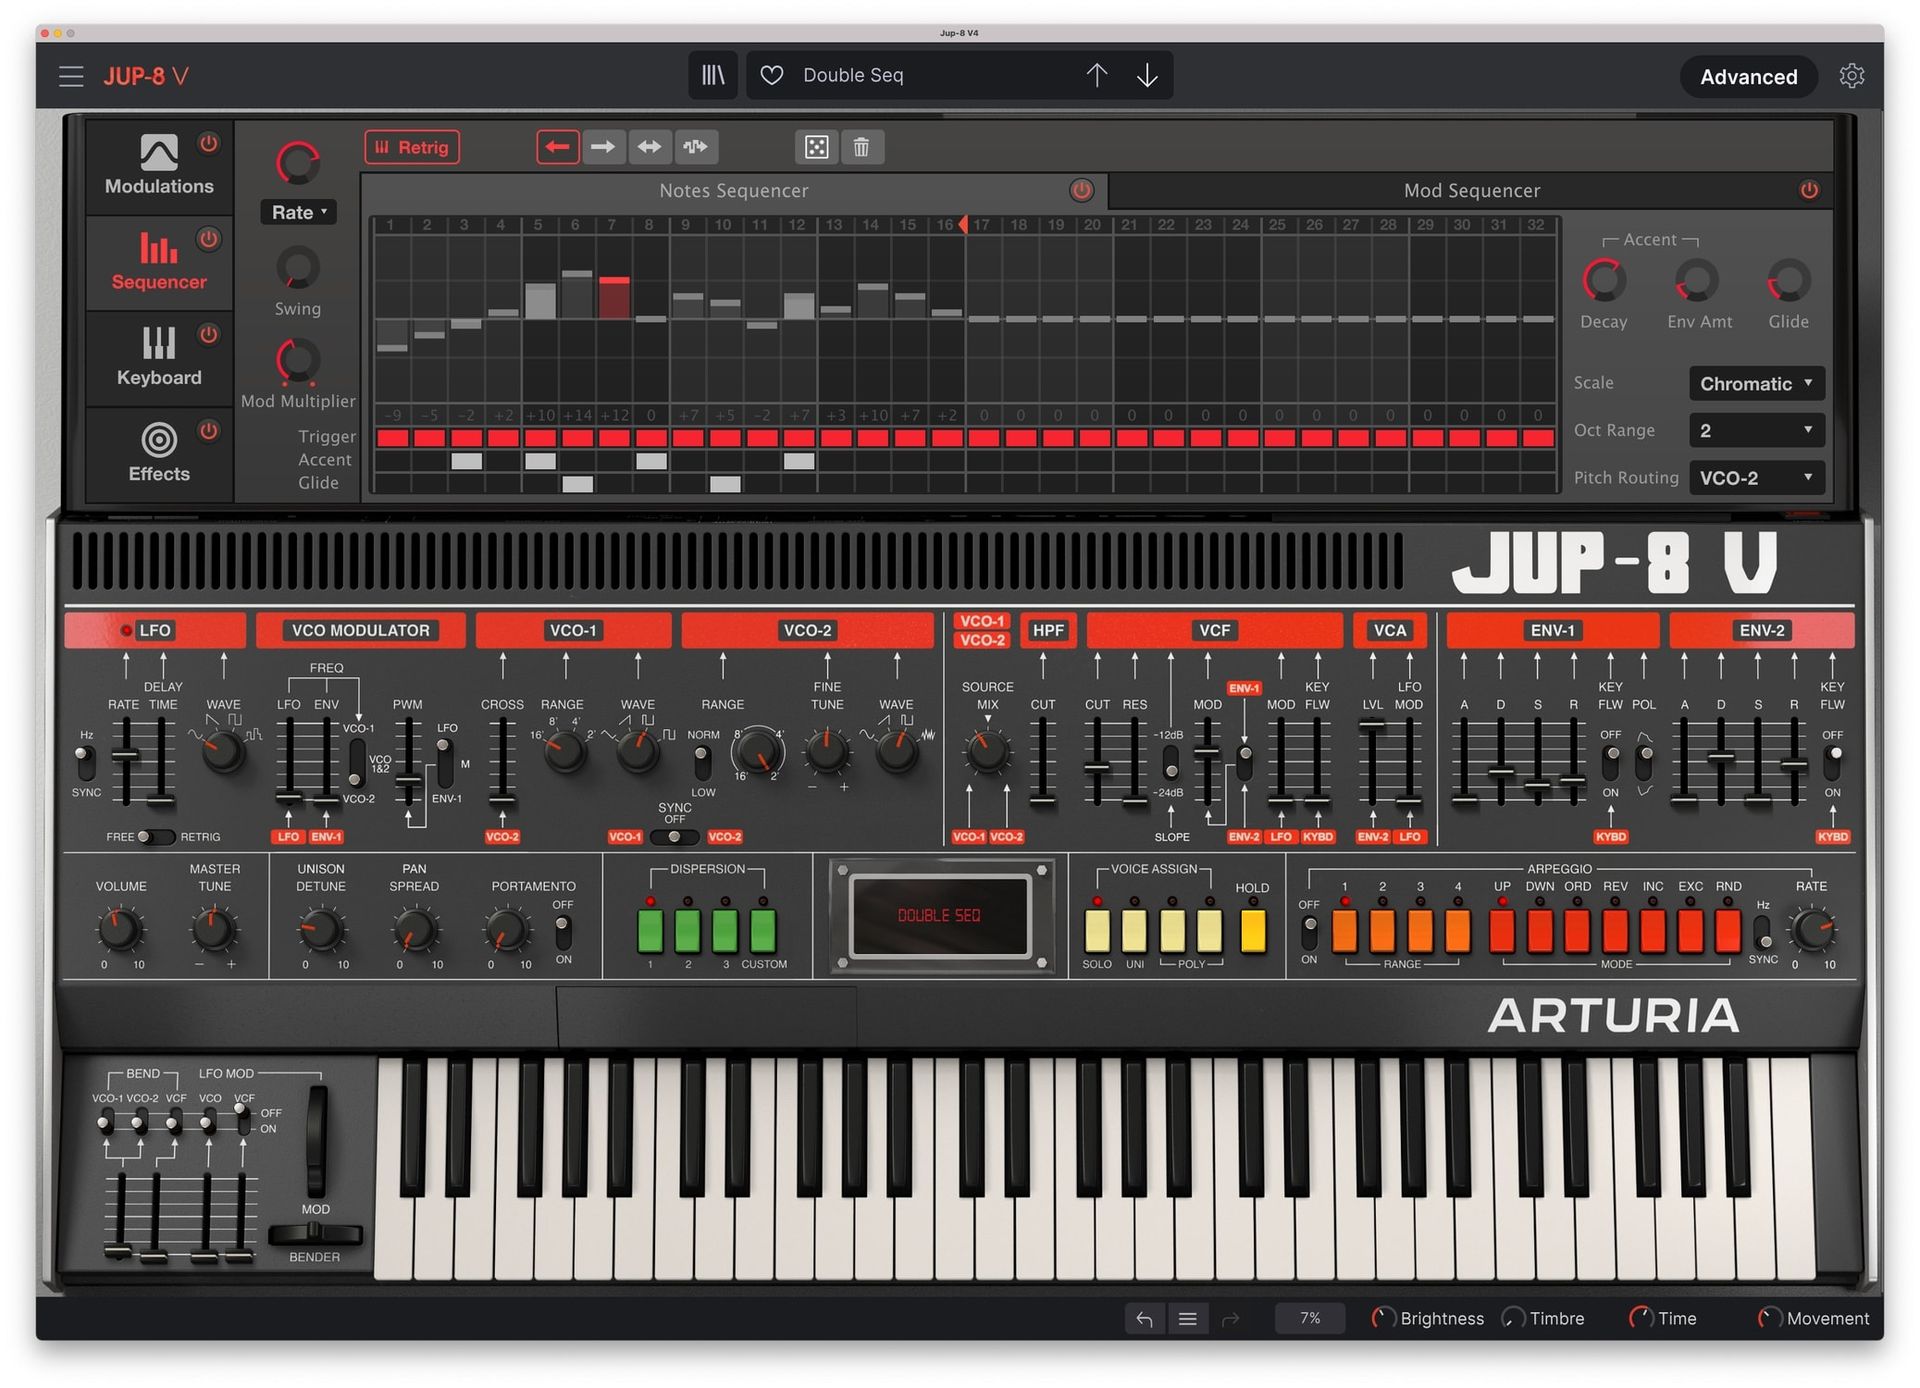Click the Swing knob

(297, 269)
